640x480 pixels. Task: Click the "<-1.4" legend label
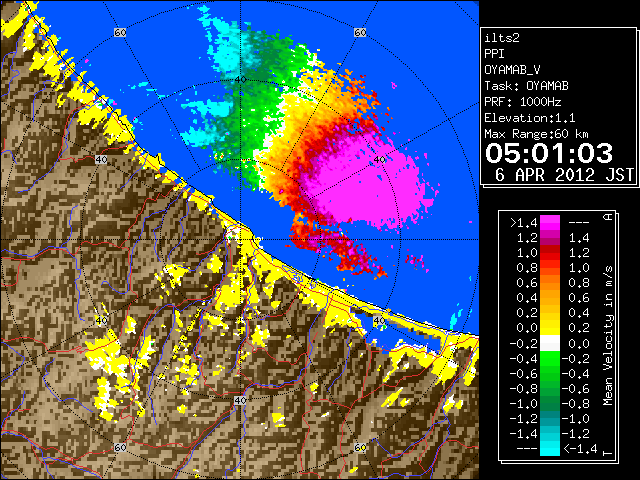(580, 449)
